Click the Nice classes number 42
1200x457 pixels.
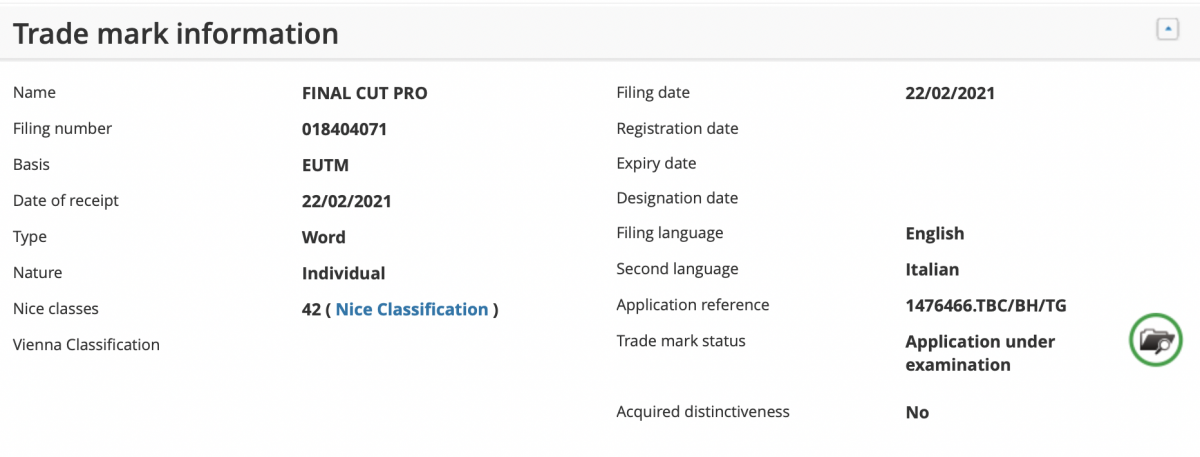coord(311,309)
